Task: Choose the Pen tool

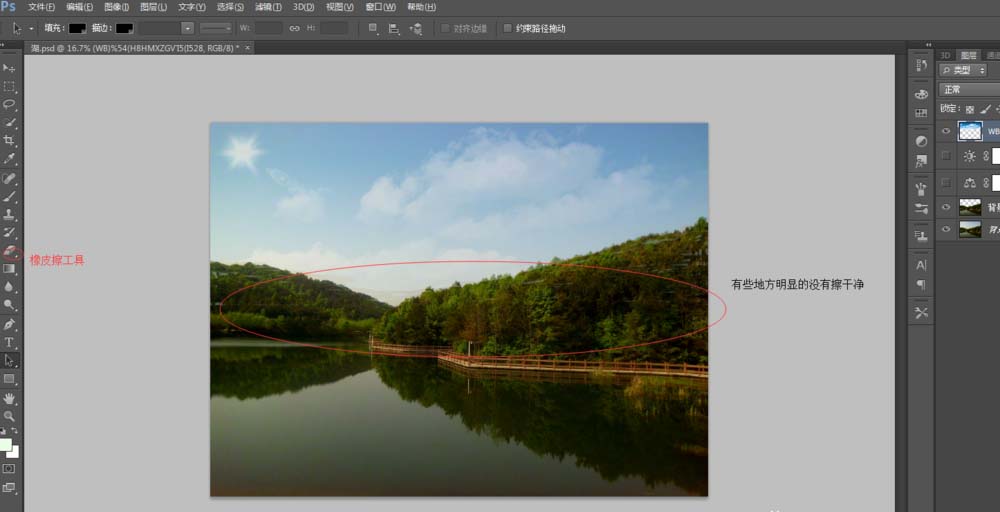Action: pyautogui.click(x=9, y=325)
